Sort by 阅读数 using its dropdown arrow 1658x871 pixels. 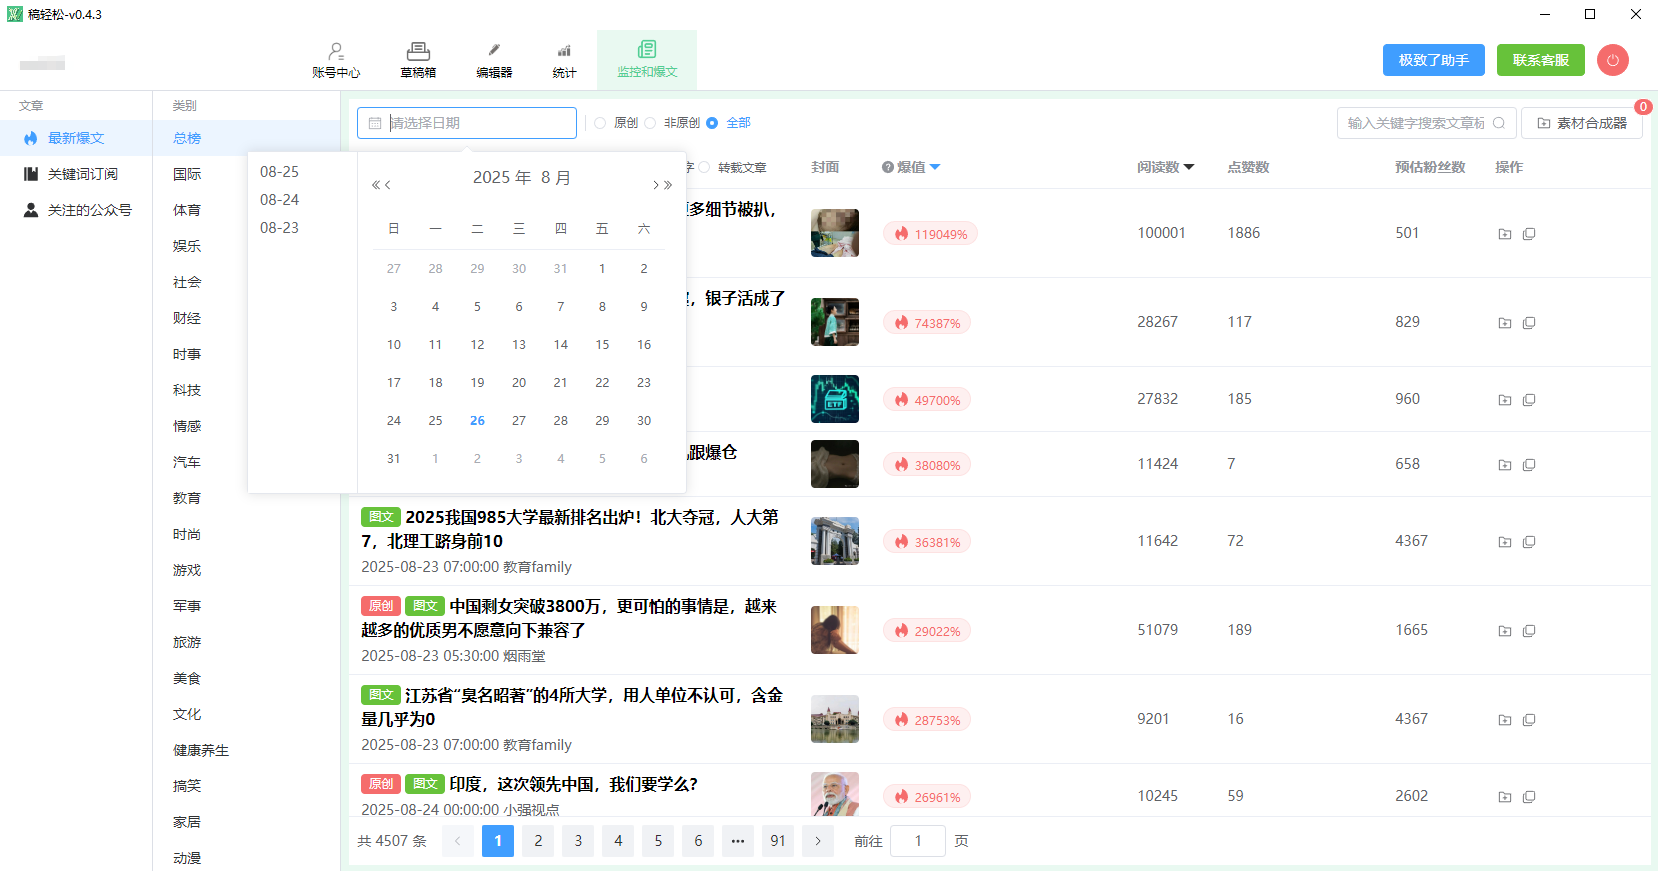pos(1189,168)
